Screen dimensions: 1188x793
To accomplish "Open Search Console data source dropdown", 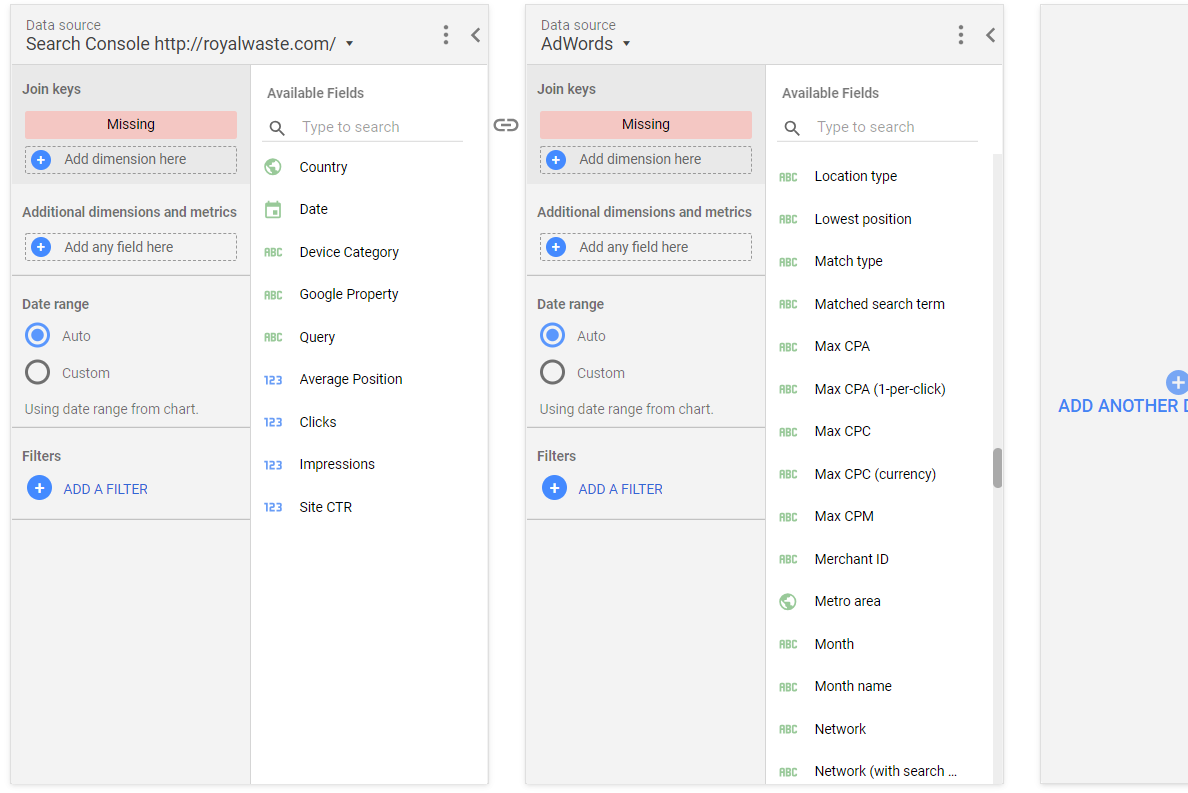I will (349, 44).
